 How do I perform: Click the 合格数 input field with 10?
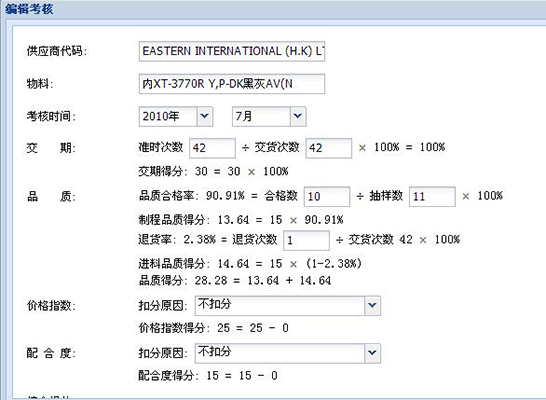point(327,196)
